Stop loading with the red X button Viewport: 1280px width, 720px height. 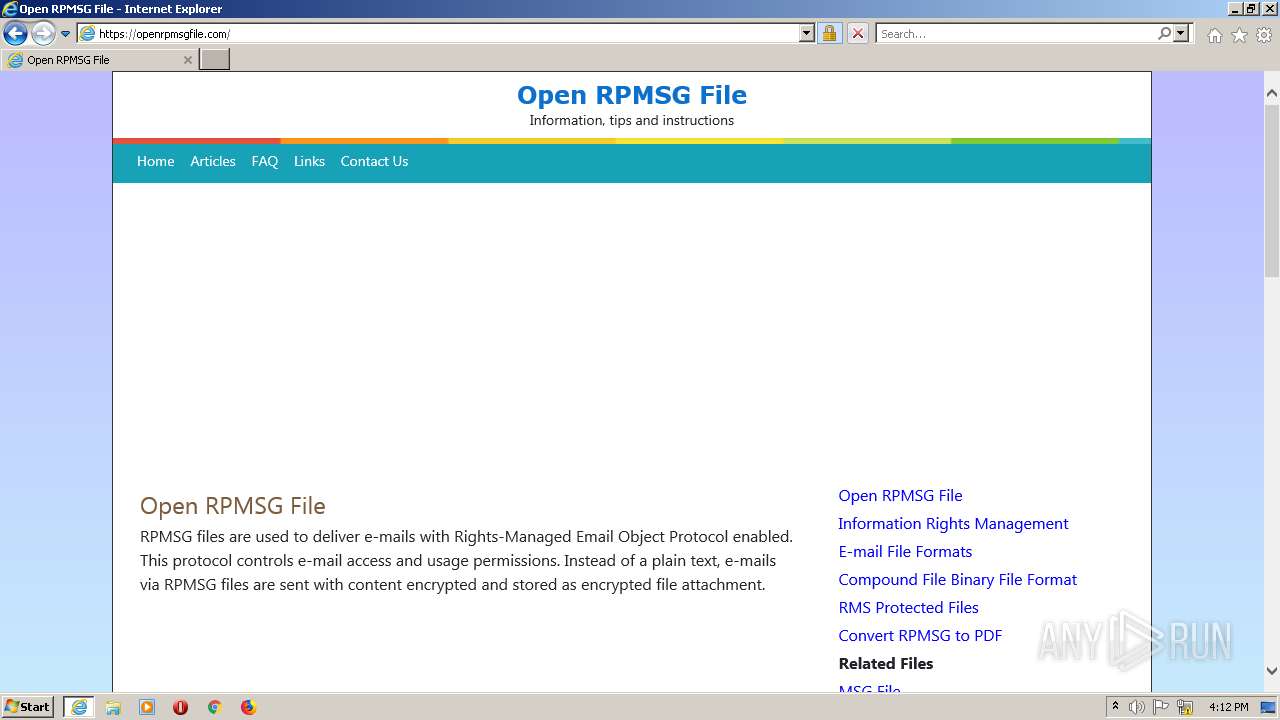pos(858,33)
